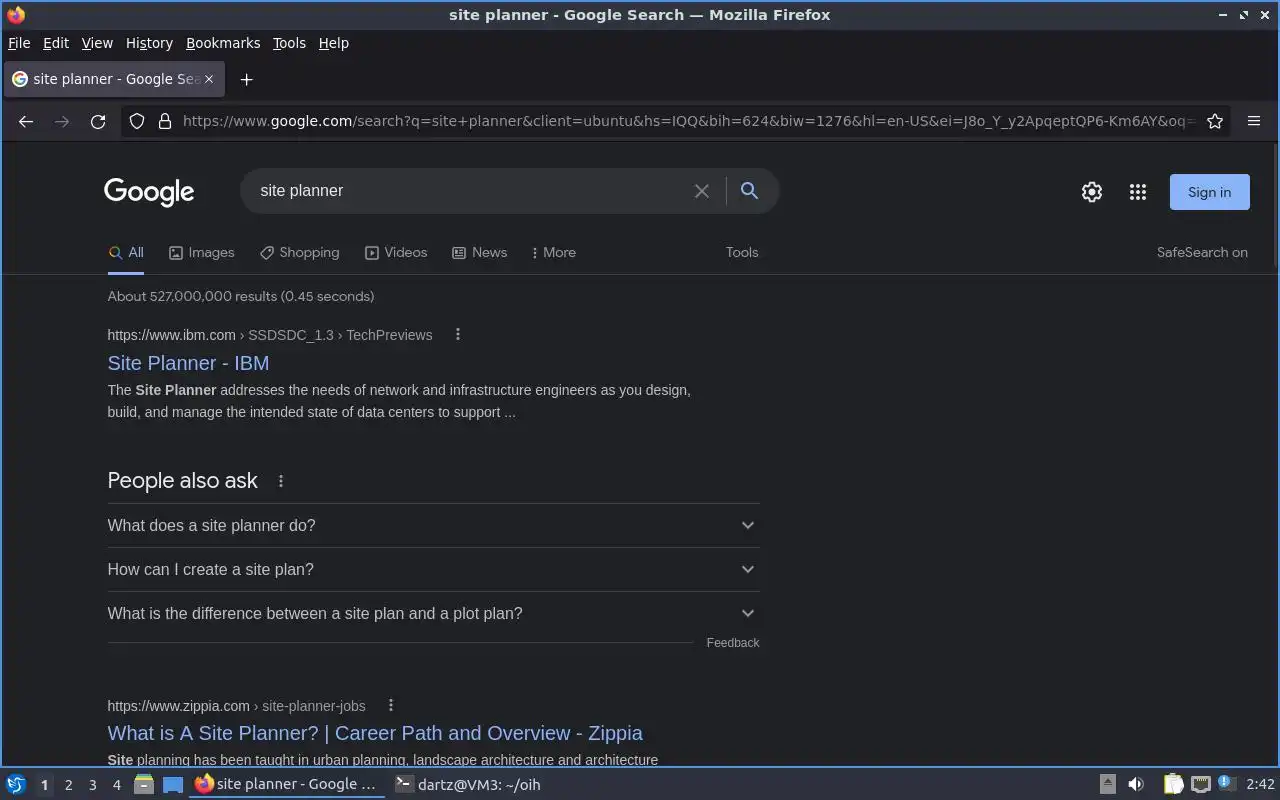Switch to workspace 3 in the taskbar

click(x=92, y=785)
